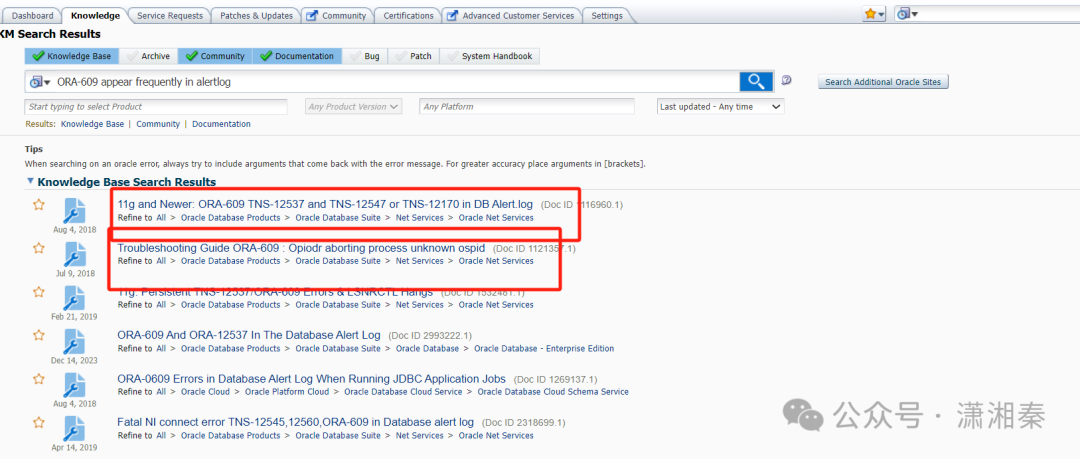This screenshot has width=1080, height=459.
Task: Open document icon dated Feb 21, 2019
Action: [74, 298]
